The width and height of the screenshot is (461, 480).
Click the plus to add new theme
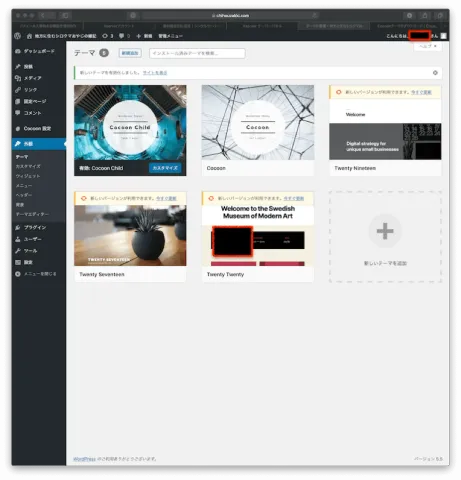click(x=385, y=231)
